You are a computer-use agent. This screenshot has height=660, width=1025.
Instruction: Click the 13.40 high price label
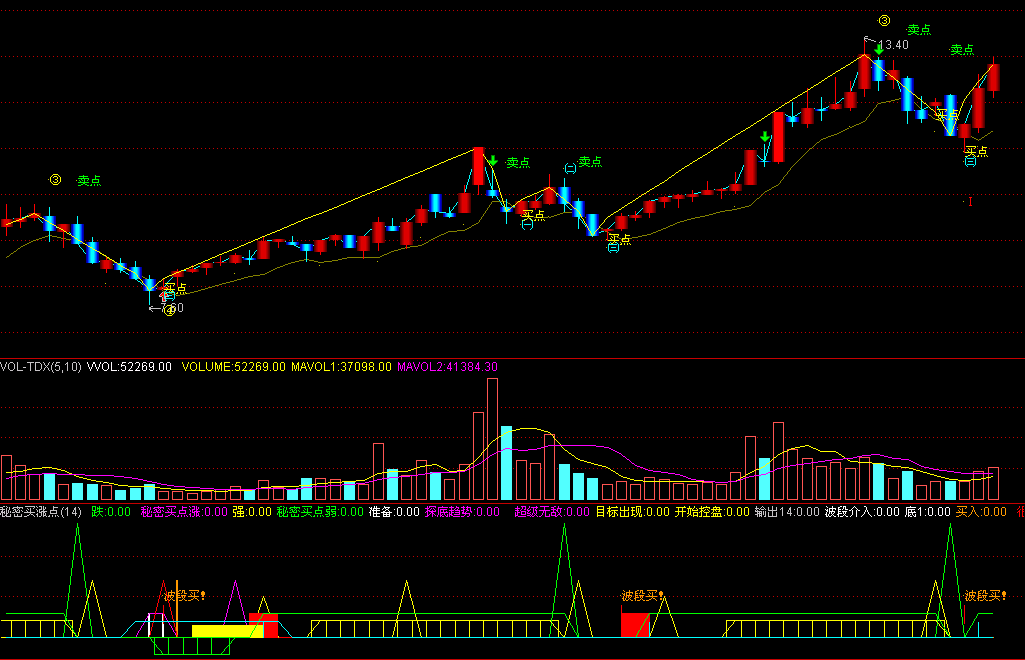coord(893,45)
